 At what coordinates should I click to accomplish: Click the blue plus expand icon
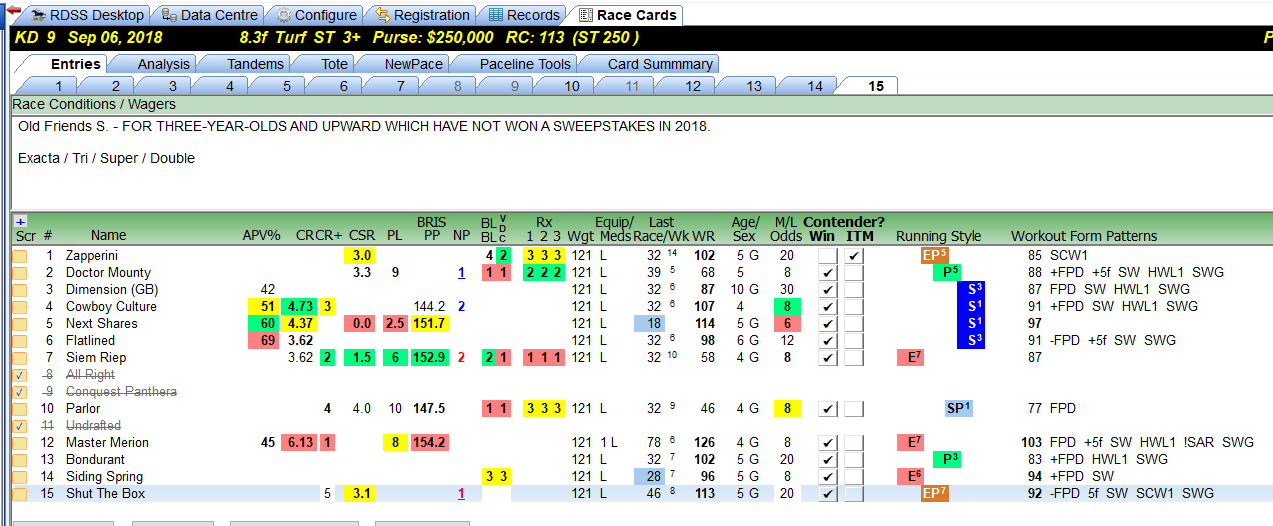20,221
